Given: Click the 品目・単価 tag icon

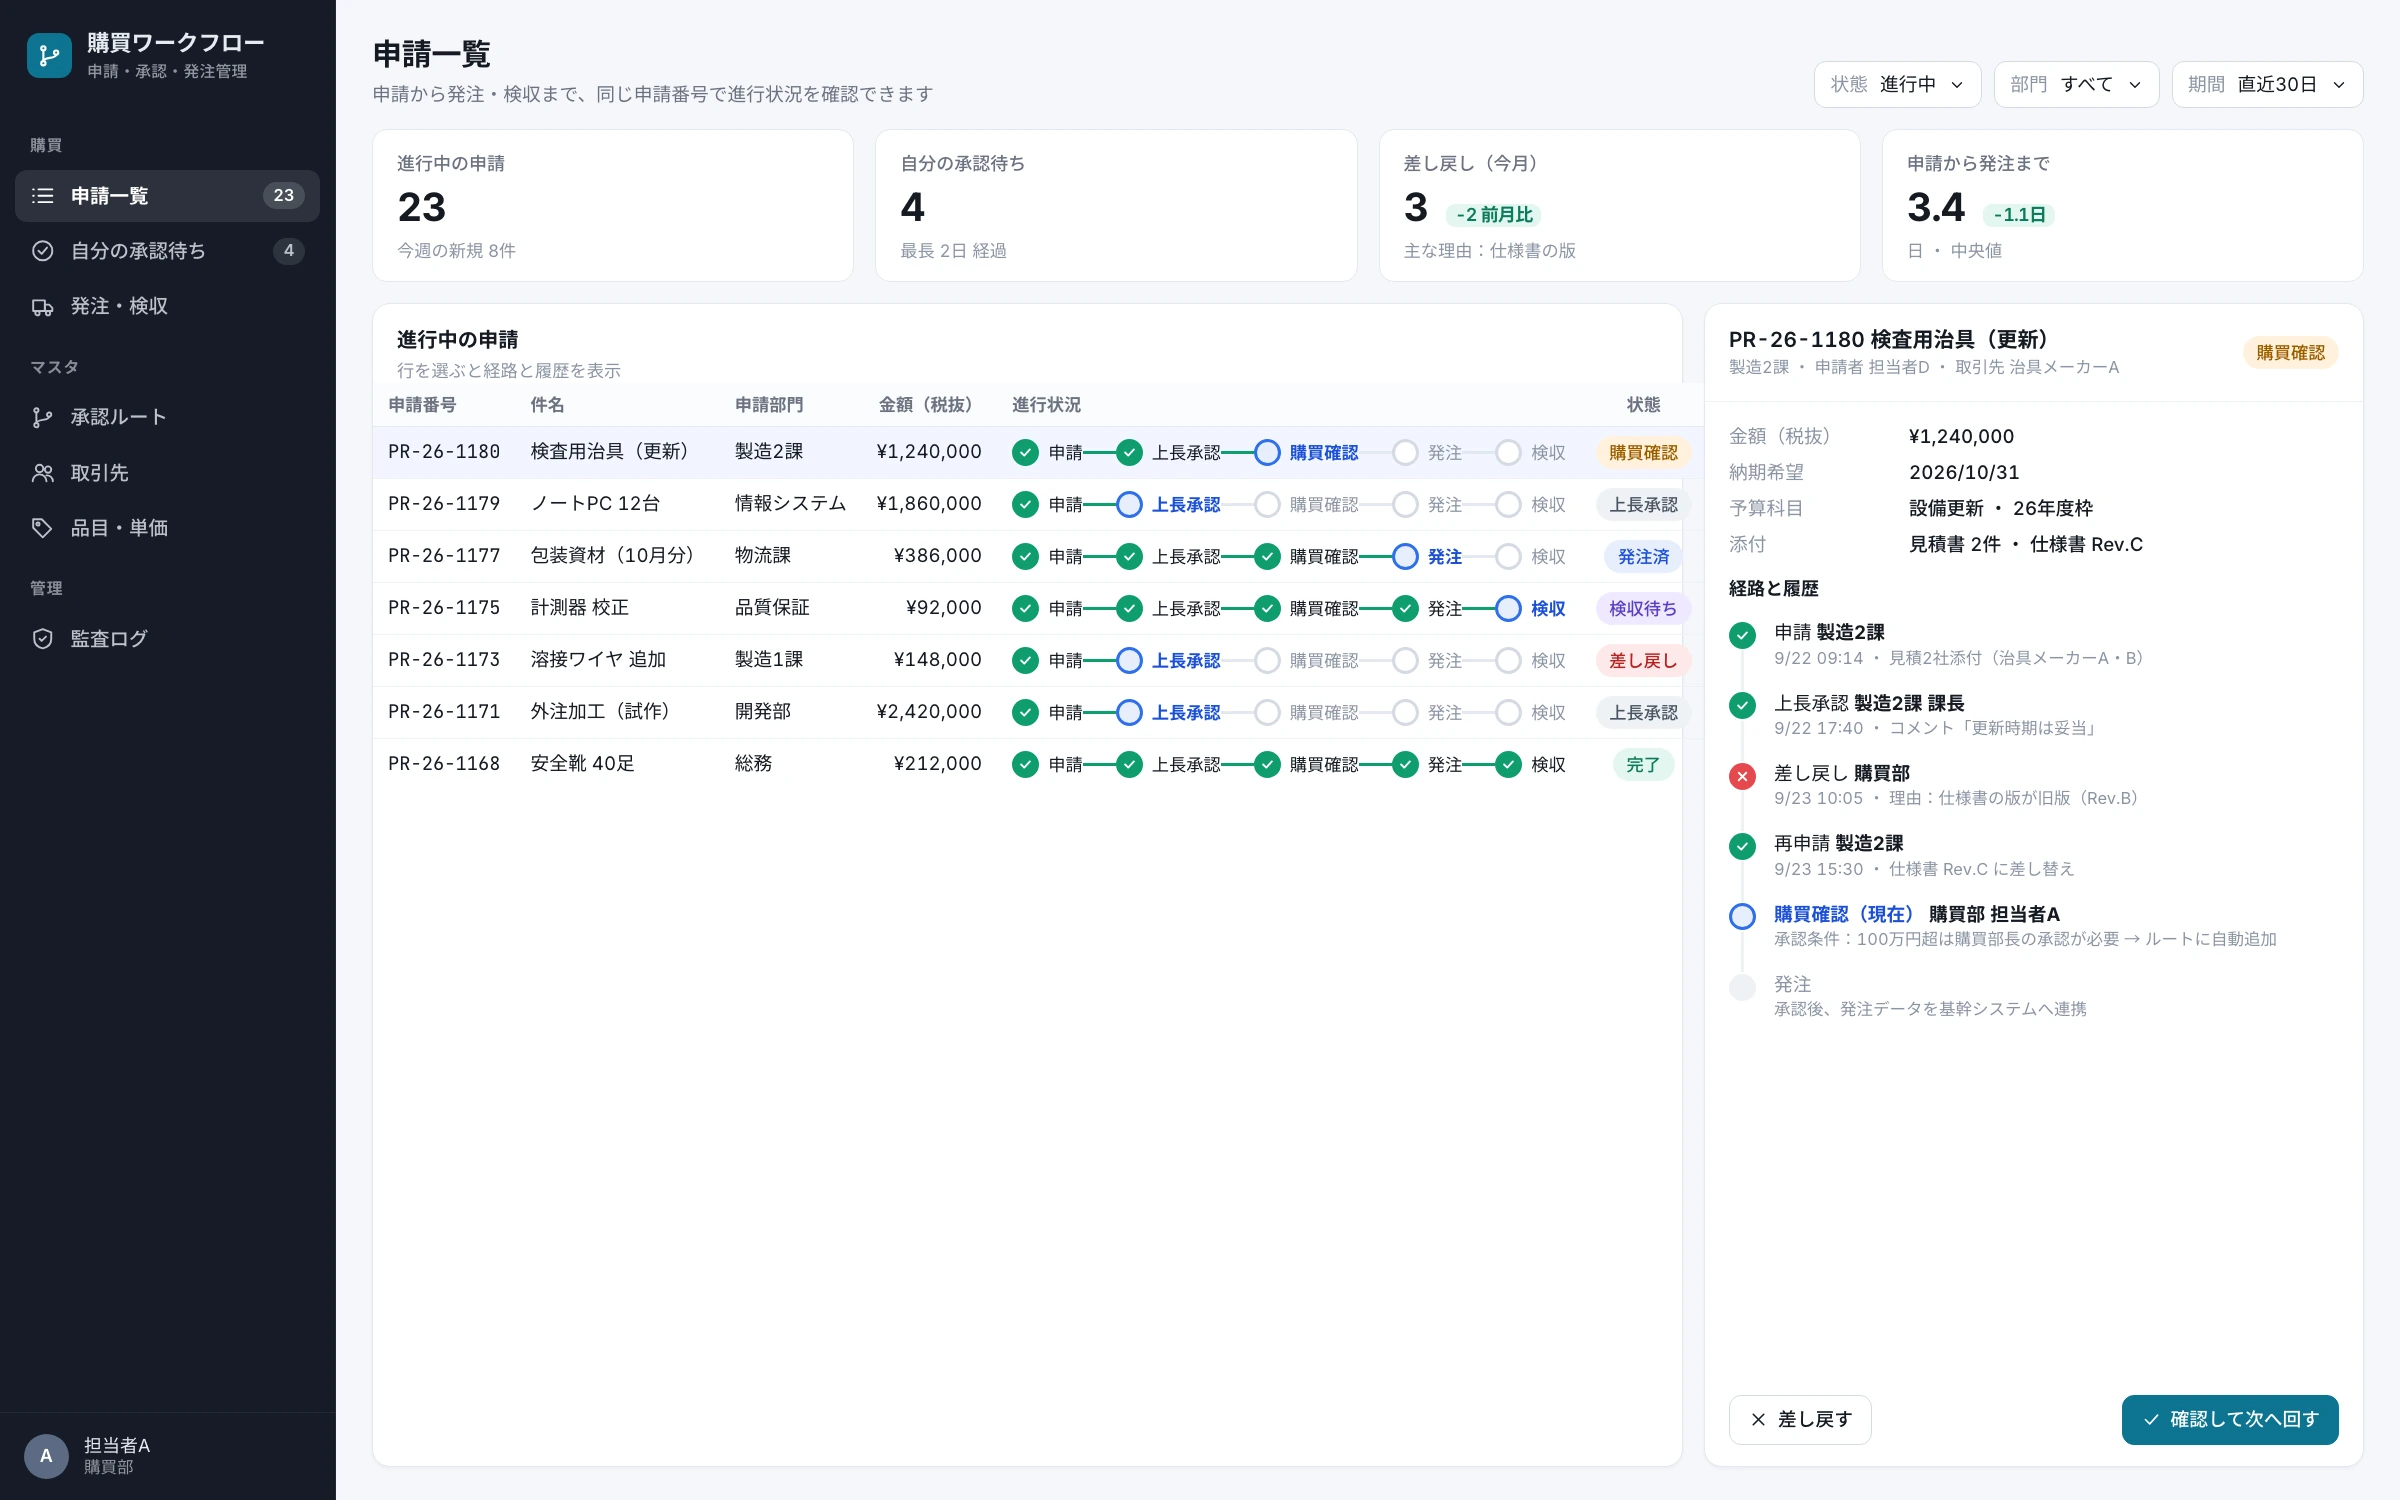Looking at the screenshot, I should [x=42, y=528].
